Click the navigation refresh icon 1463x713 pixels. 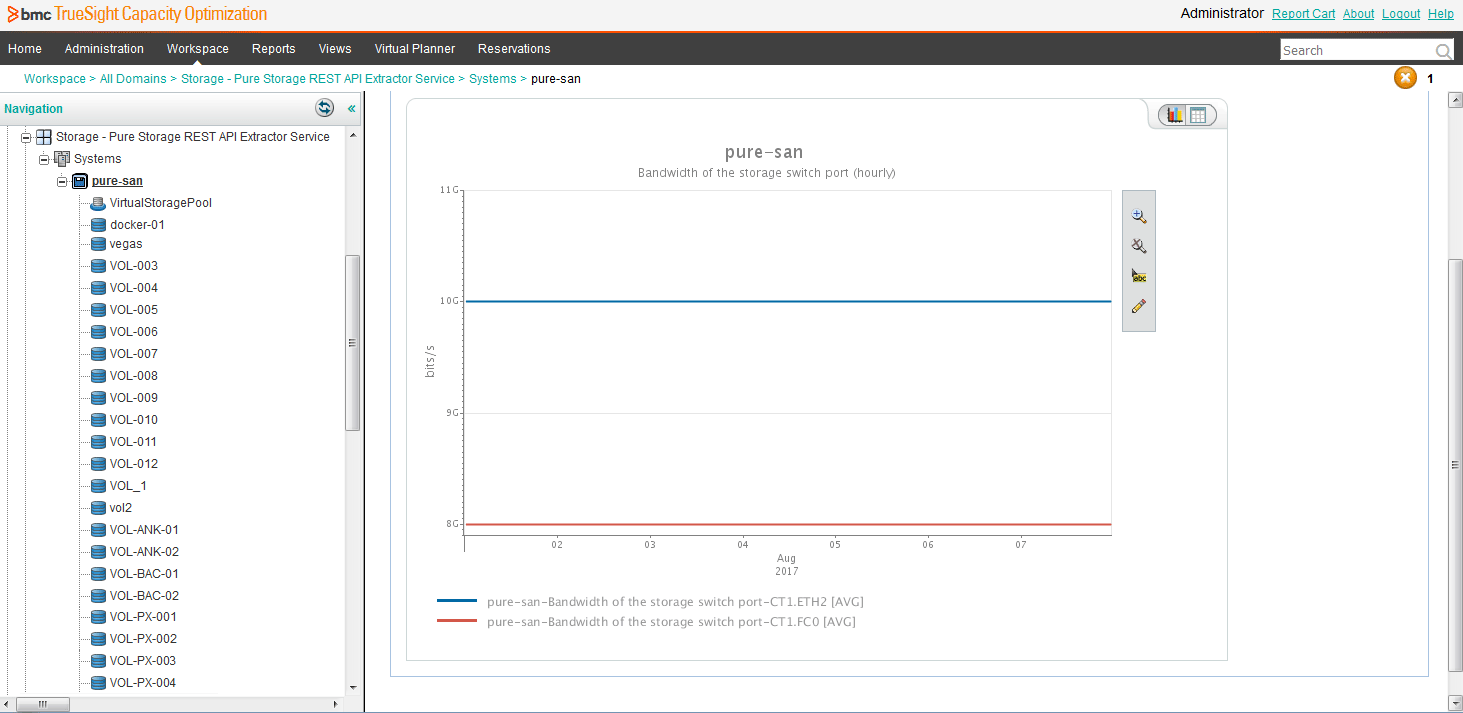324,108
